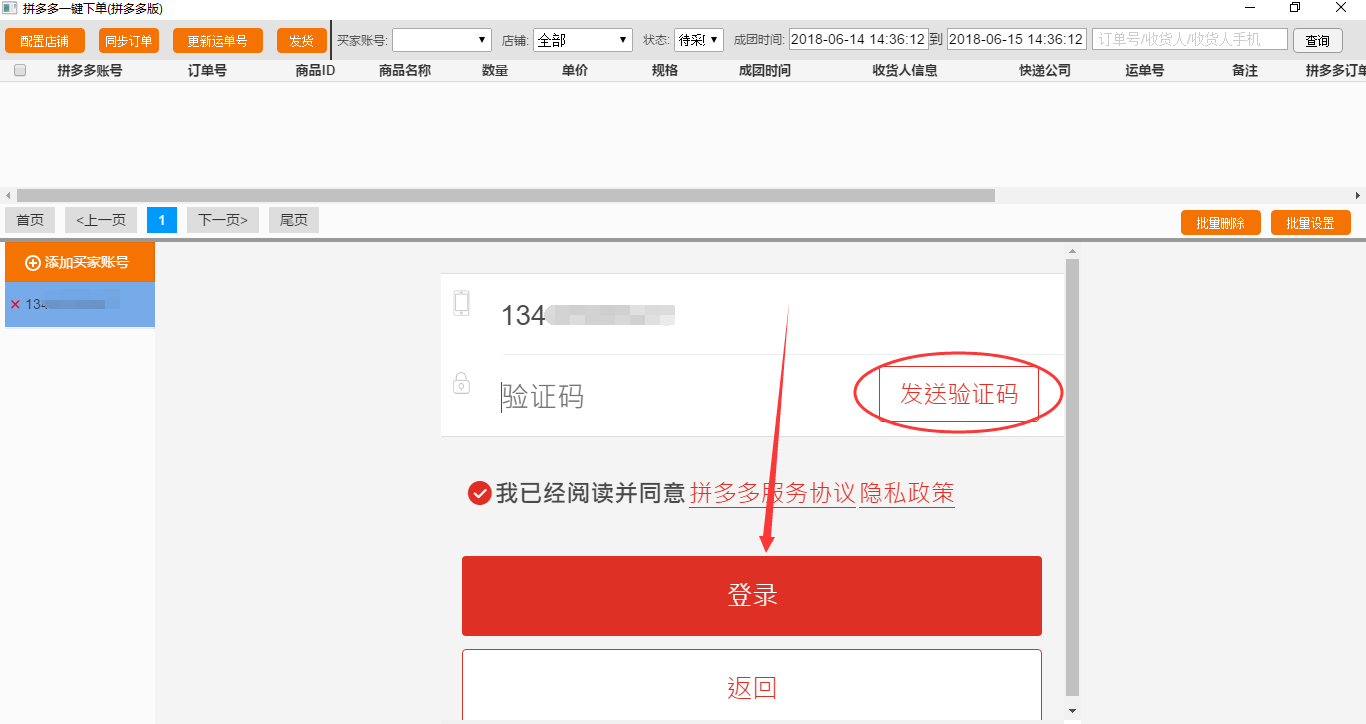Click the 数量 column header
The height and width of the screenshot is (724, 1366).
pos(495,71)
